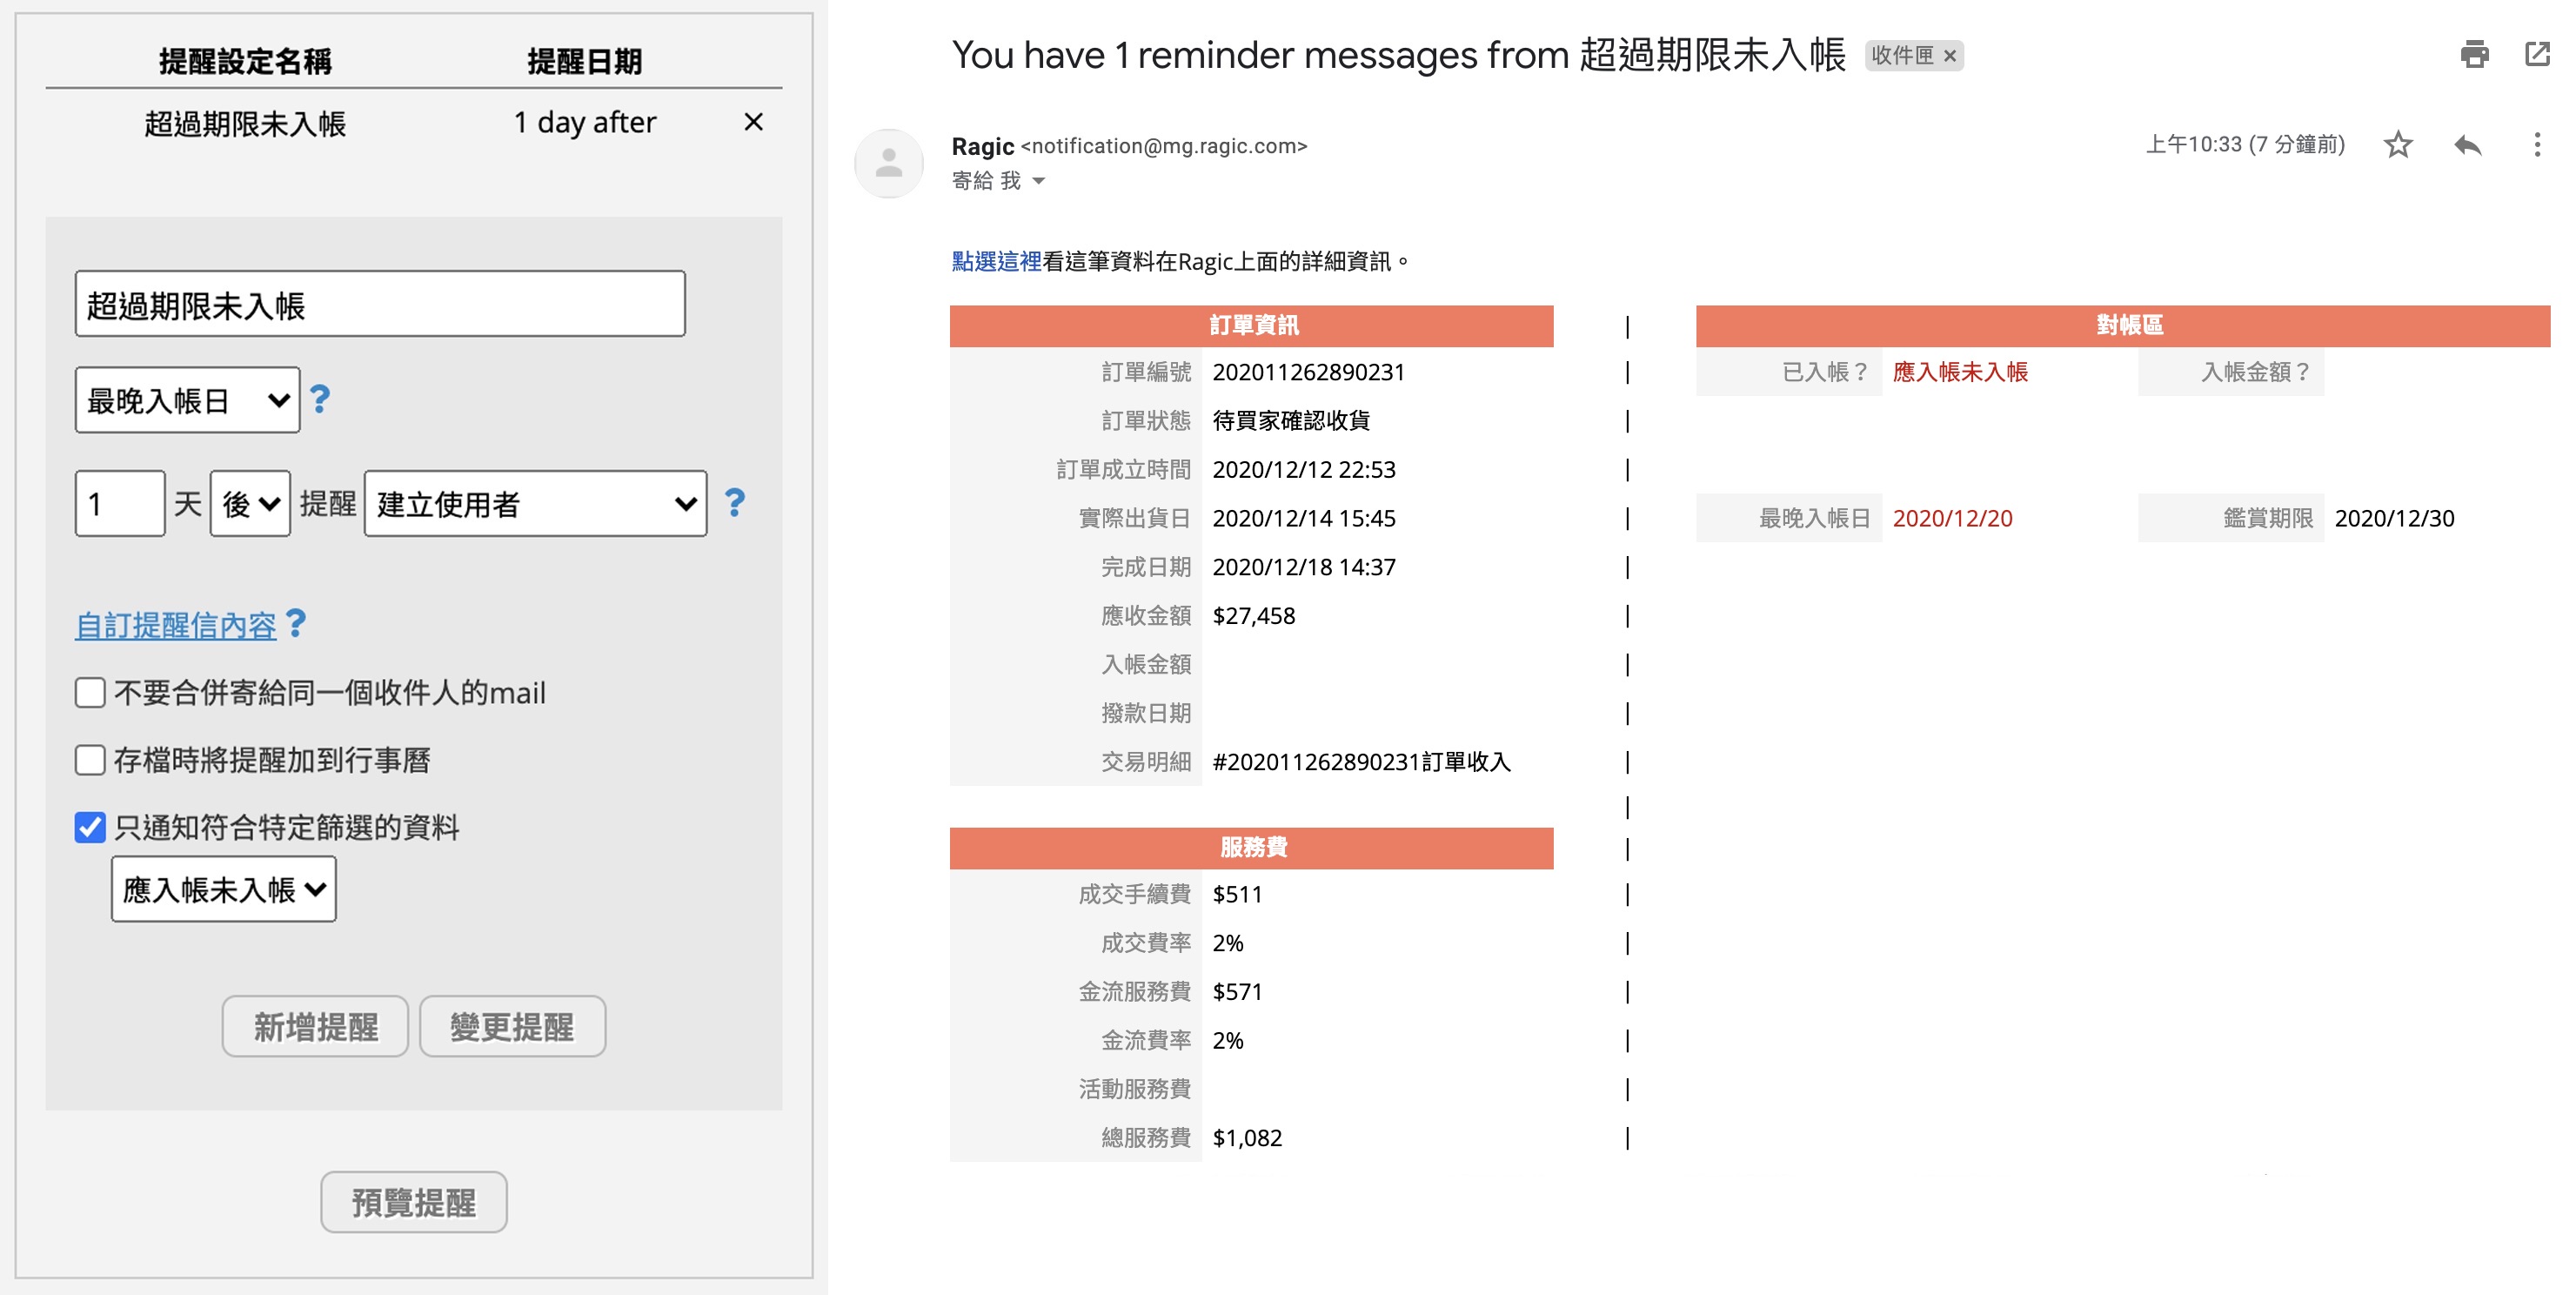Open help icon next to 最晚入帳日 dropdown
2576x1295 pixels.
[x=320, y=399]
